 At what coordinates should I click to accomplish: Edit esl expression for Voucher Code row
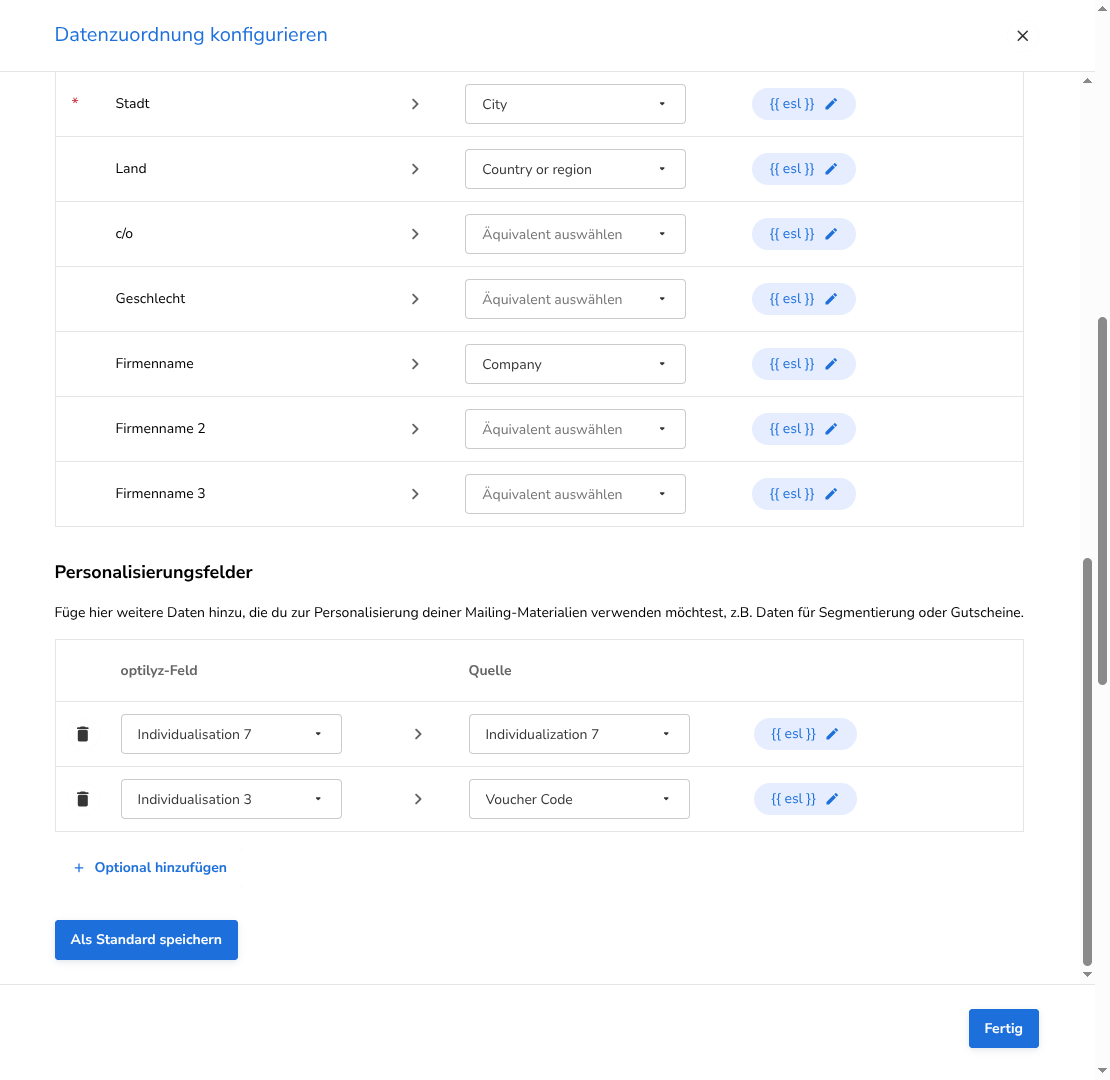tap(805, 799)
